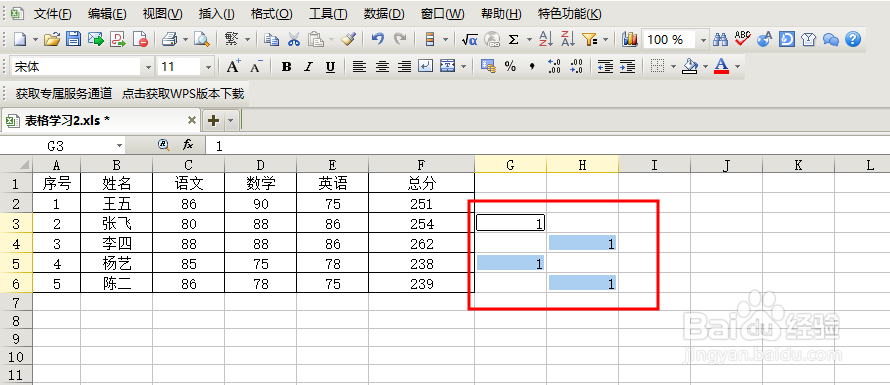Export to PDF icon
This screenshot has height=385, width=890.
click(118, 39)
